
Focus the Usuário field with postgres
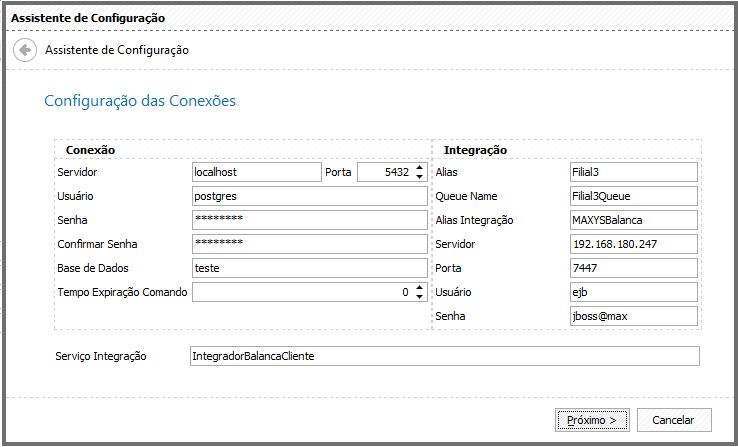coord(310,196)
